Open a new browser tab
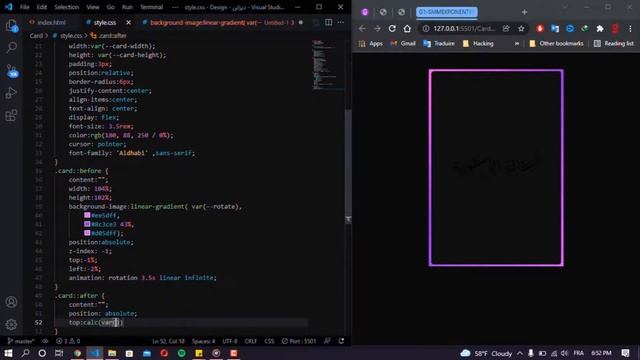640x360 pixels. (524, 12)
